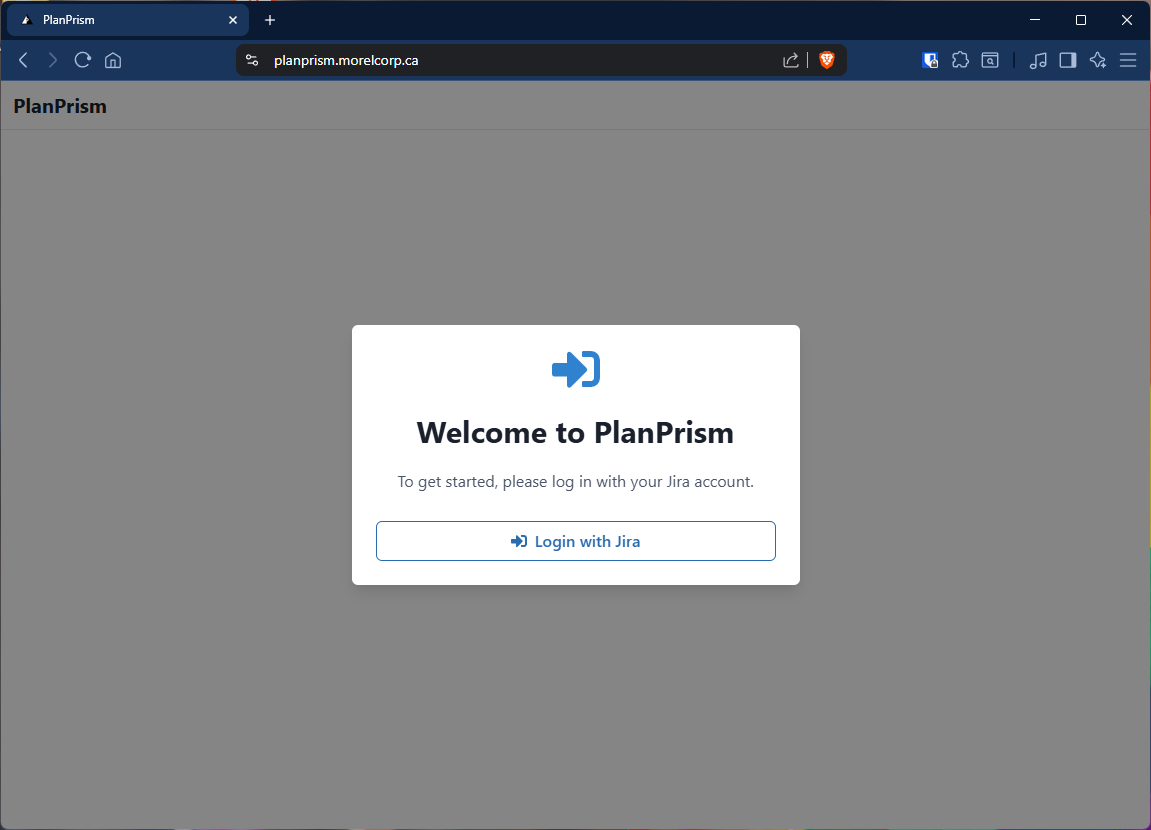
Task: Close the PlanPrism tab
Action: click(233, 20)
